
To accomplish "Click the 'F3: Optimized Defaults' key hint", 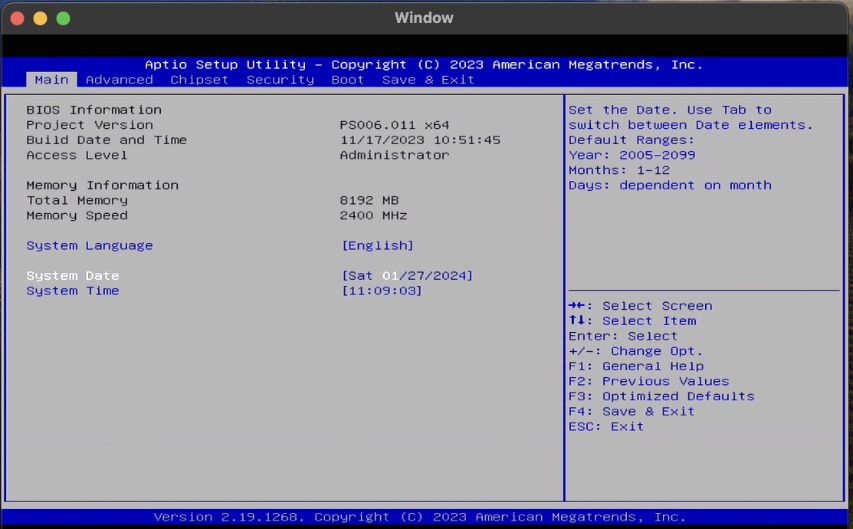I will click(x=662, y=397).
